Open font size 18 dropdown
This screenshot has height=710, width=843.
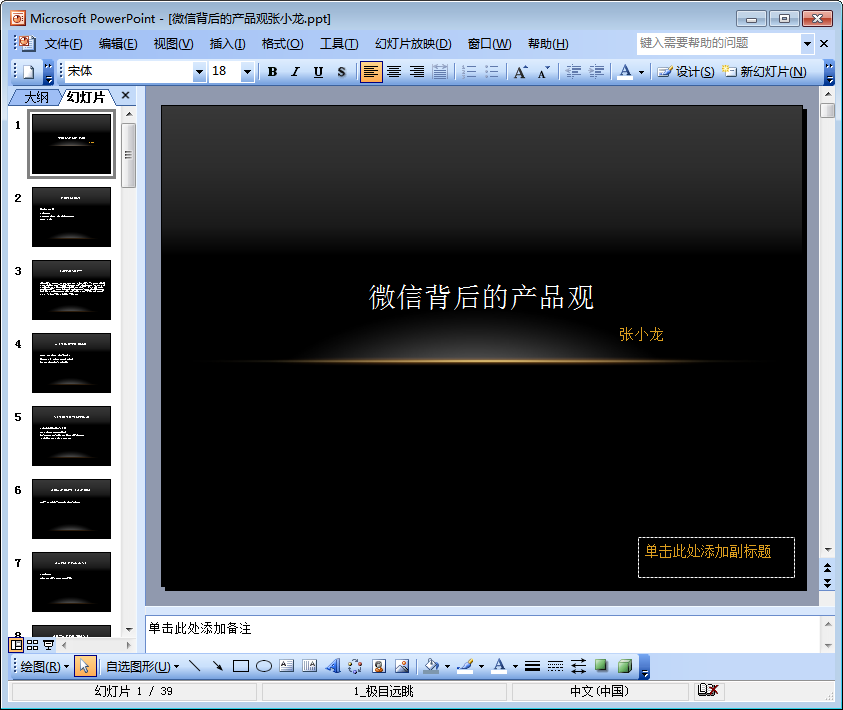[x=247, y=71]
